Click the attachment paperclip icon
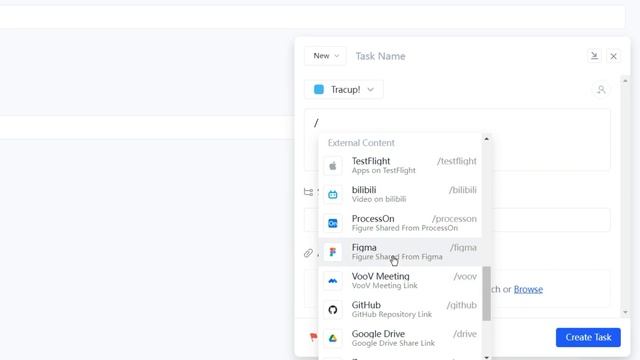 308,253
